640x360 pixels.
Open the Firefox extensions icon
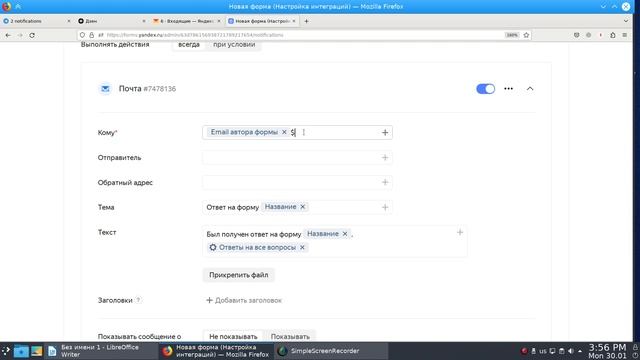click(613, 35)
